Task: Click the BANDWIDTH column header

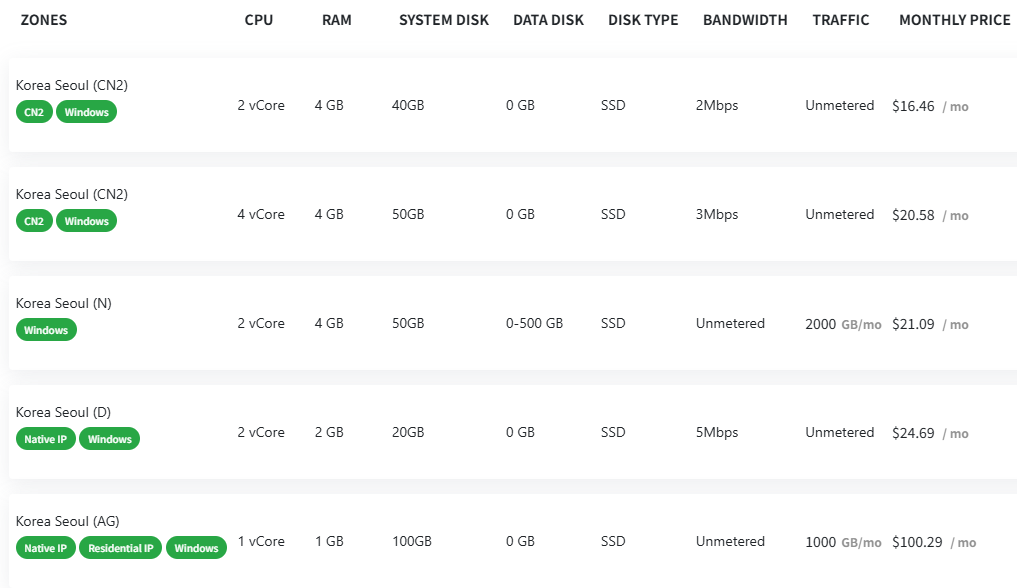Action: pyautogui.click(x=745, y=20)
